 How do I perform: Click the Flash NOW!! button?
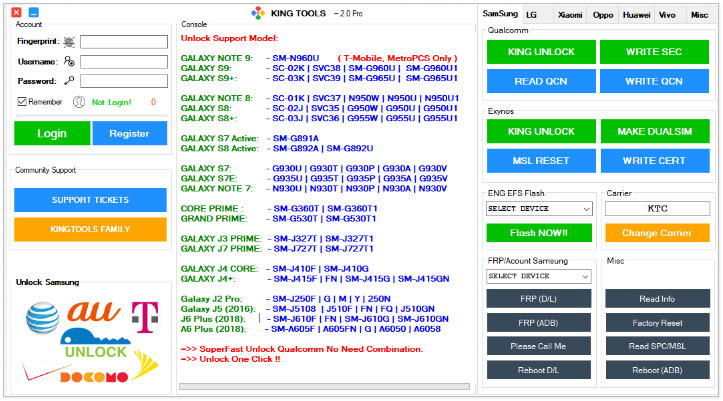tap(539, 233)
